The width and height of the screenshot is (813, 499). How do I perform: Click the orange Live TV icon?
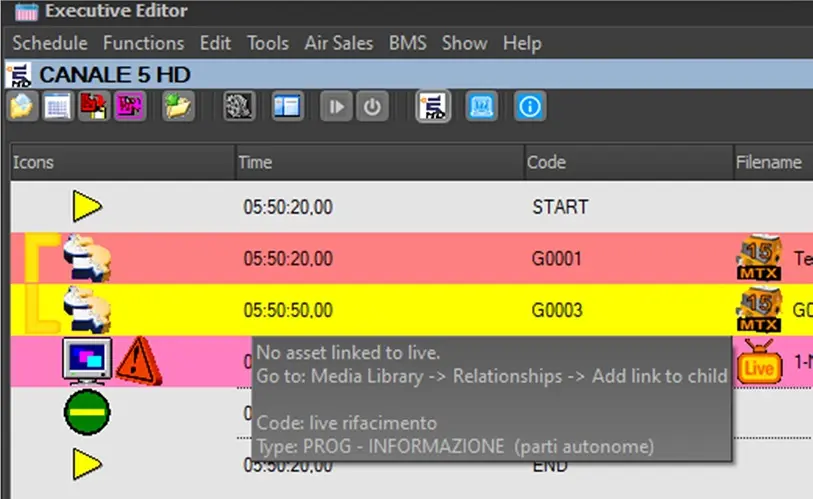(x=758, y=362)
